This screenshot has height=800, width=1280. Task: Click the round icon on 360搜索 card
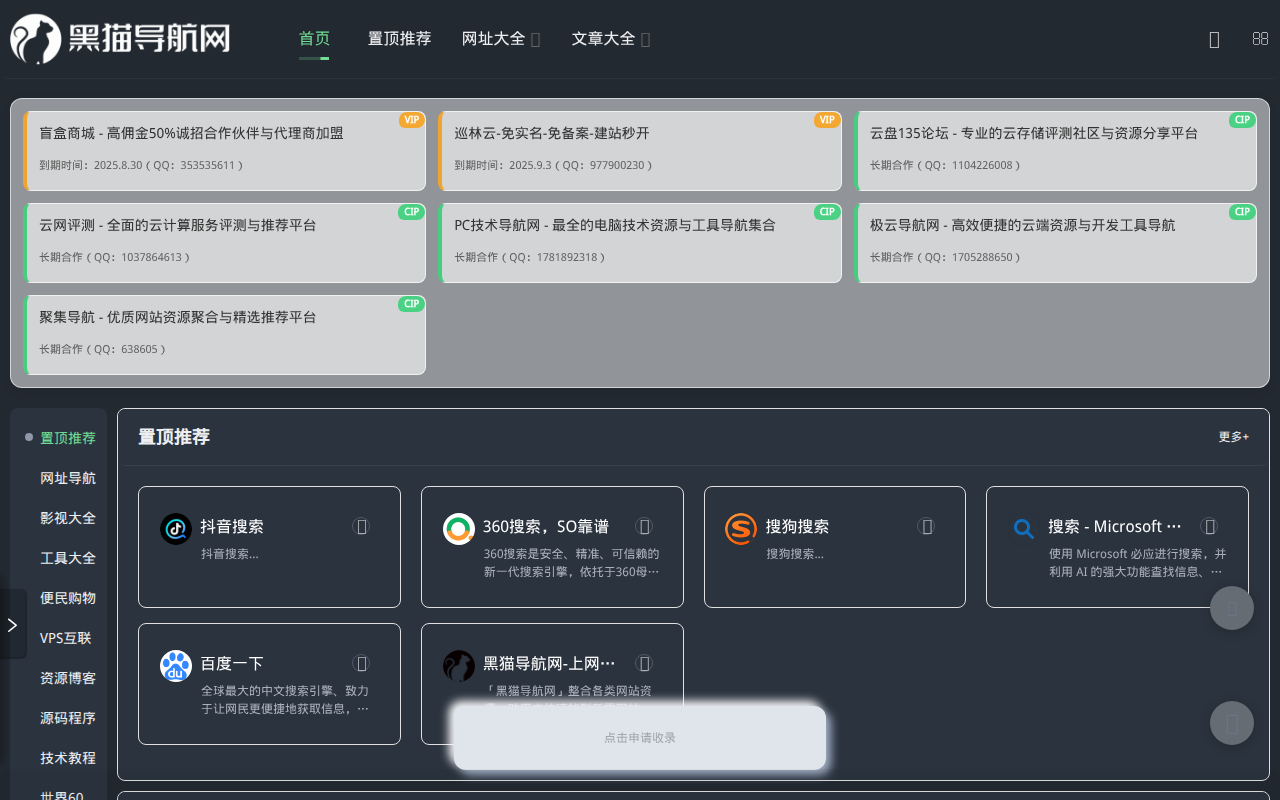pyautogui.click(x=645, y=526)
